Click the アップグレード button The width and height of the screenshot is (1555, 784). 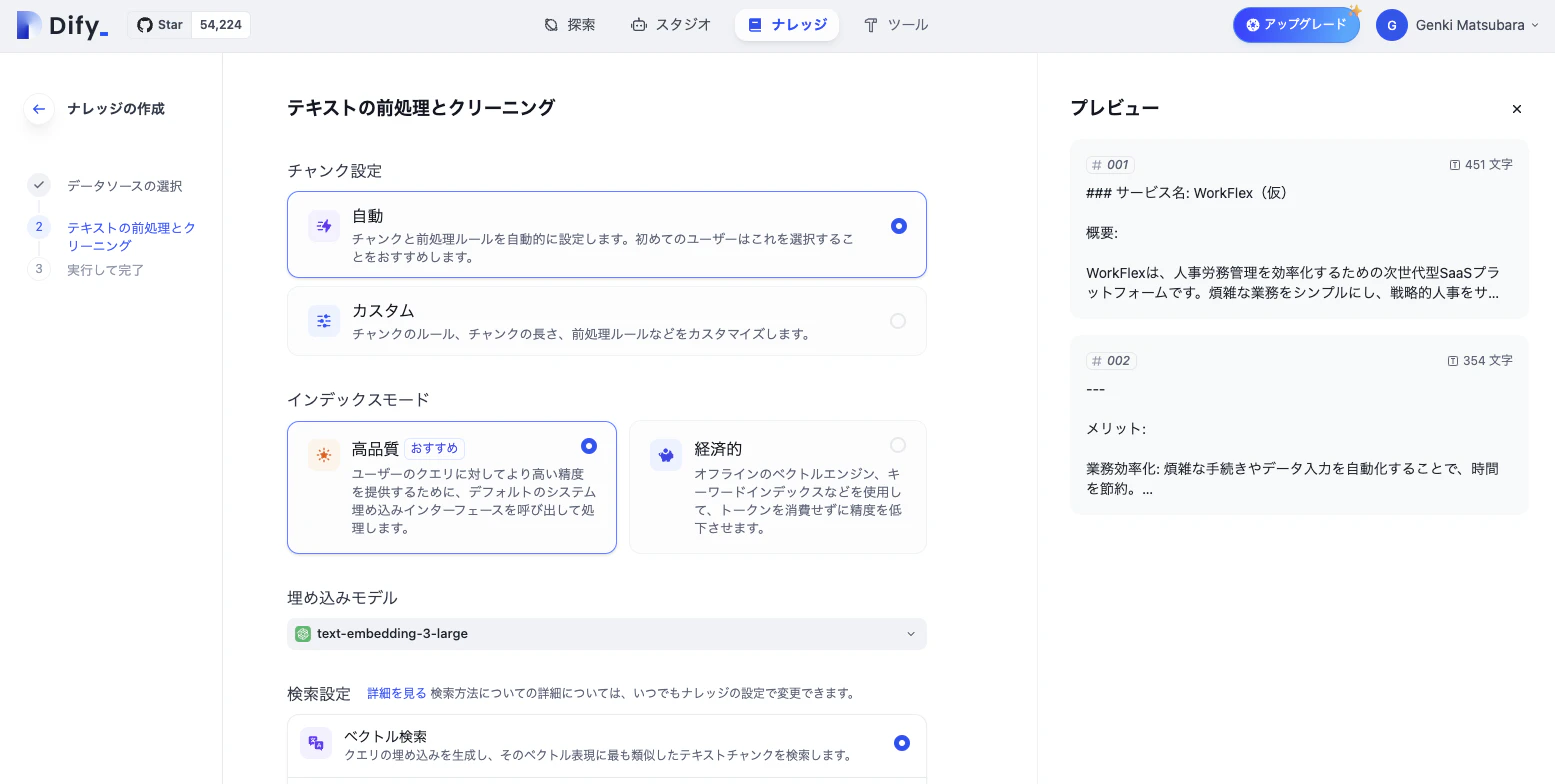click(1296, 25)
